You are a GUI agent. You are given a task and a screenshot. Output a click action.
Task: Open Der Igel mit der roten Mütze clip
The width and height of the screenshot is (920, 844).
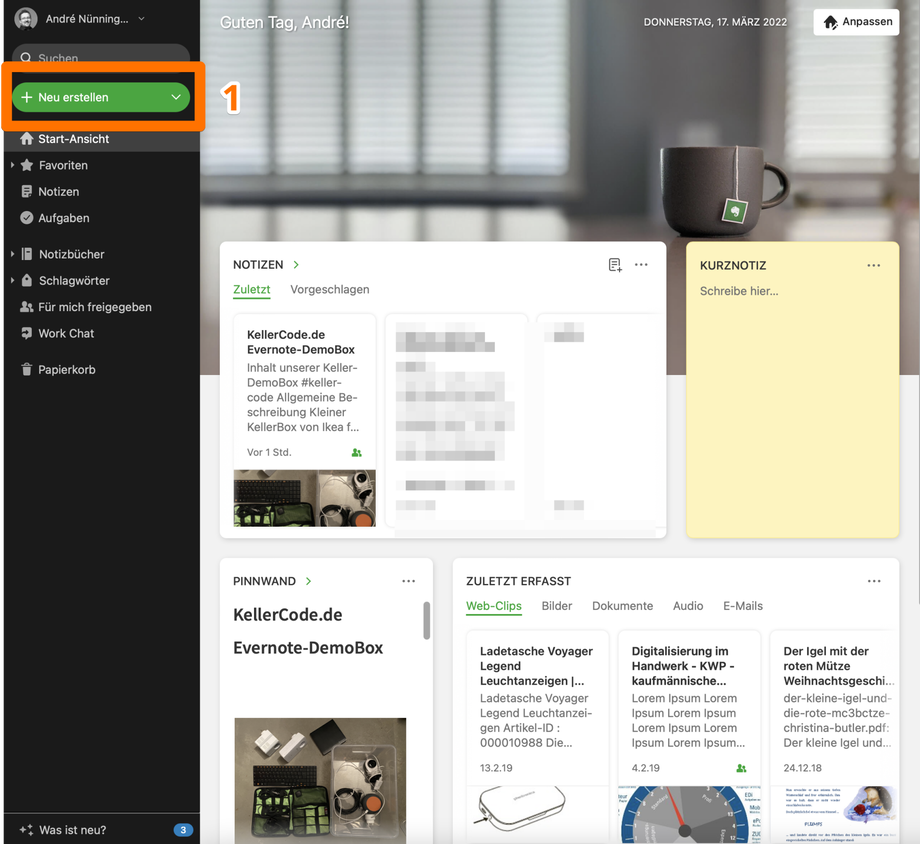pyautogui.click(x=834, y=737)
